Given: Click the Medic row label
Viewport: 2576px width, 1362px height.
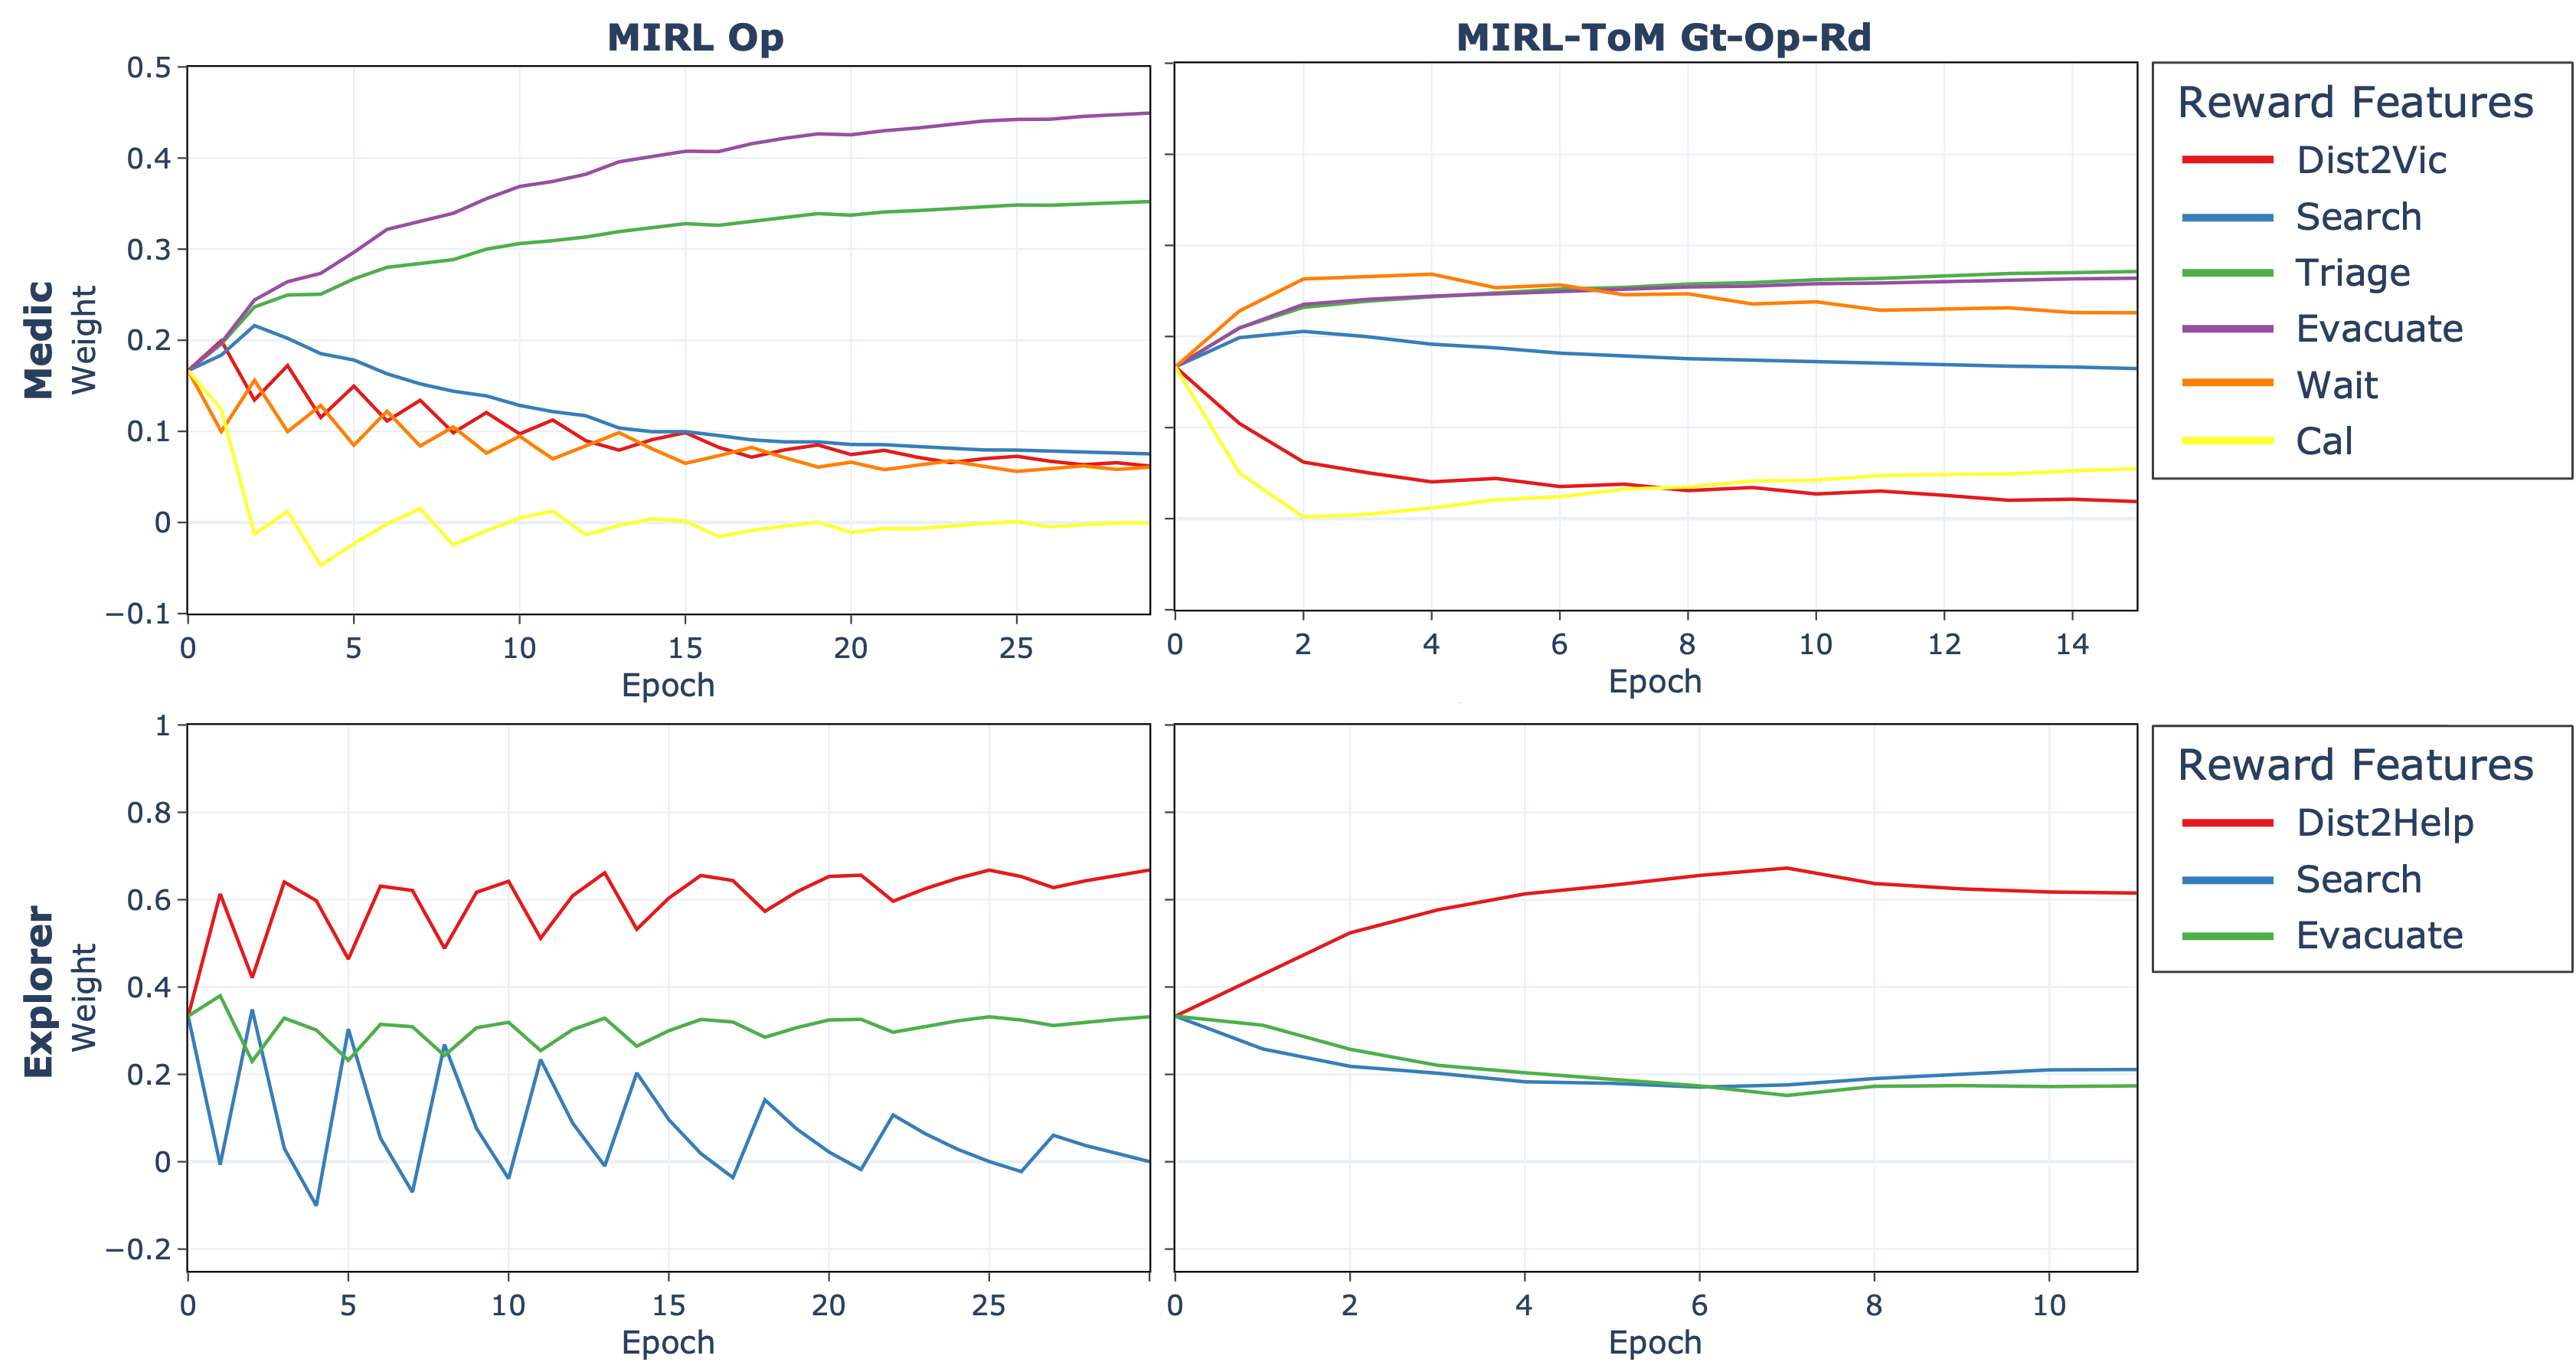Looking at the screenshot, I should click(x=39, y=339).
